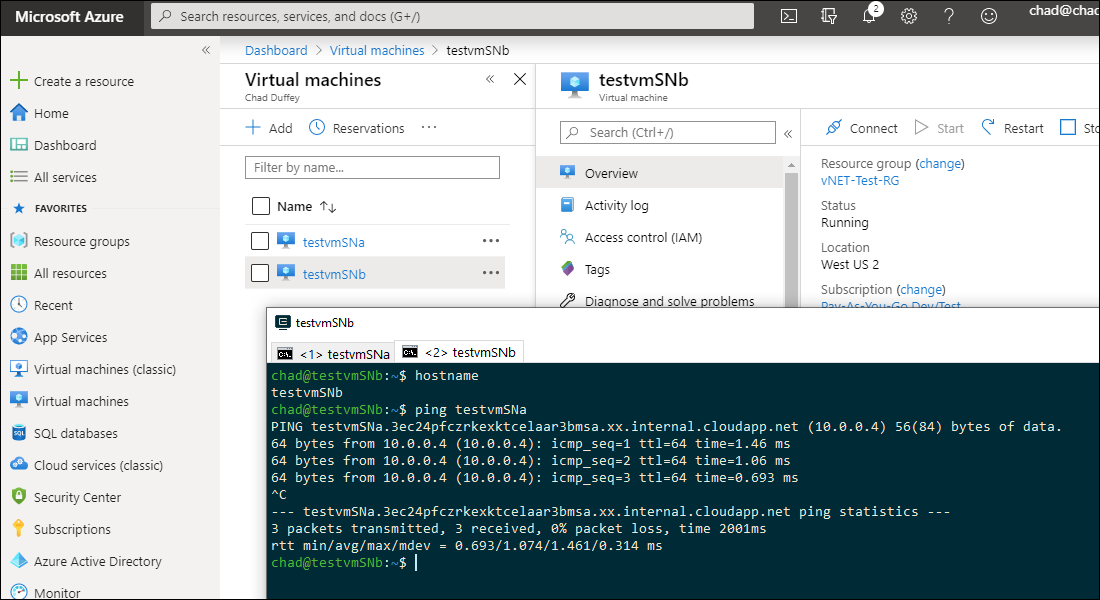Go to Virtual machines via breadcrumb
The image size is (1100, 600).
click(x=377, y=51)
